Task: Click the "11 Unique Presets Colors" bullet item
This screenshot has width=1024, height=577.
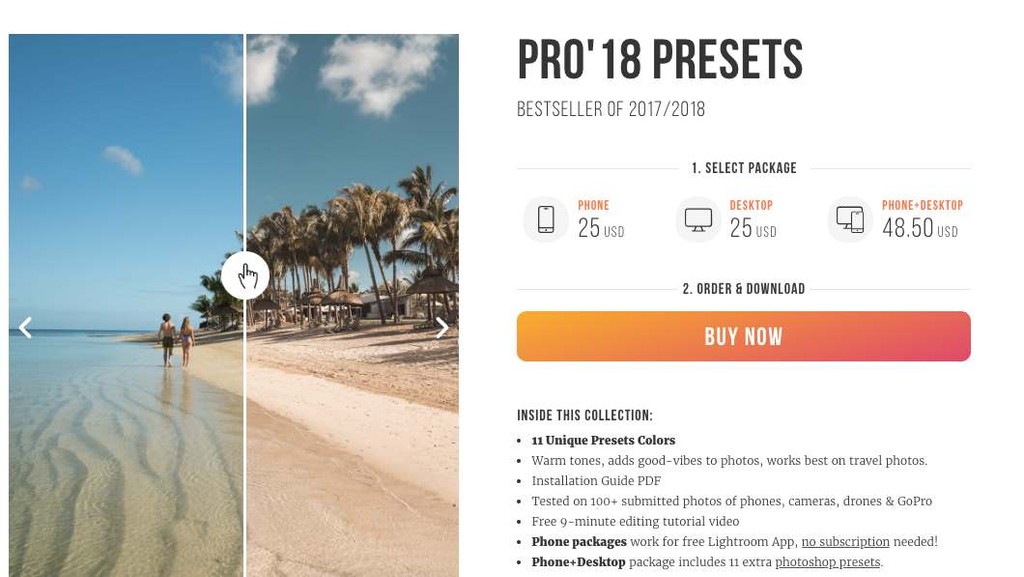Action: pos(601,440)
